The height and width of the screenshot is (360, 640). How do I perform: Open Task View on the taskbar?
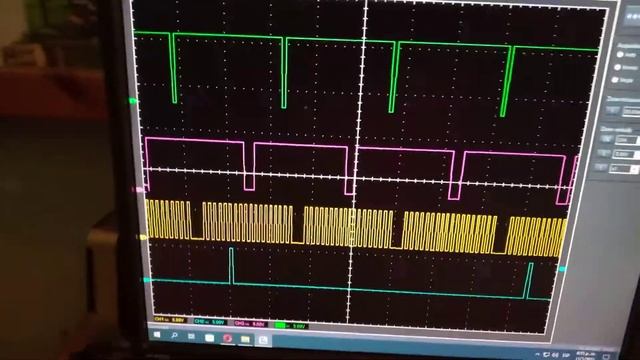[x=191, y=336]
